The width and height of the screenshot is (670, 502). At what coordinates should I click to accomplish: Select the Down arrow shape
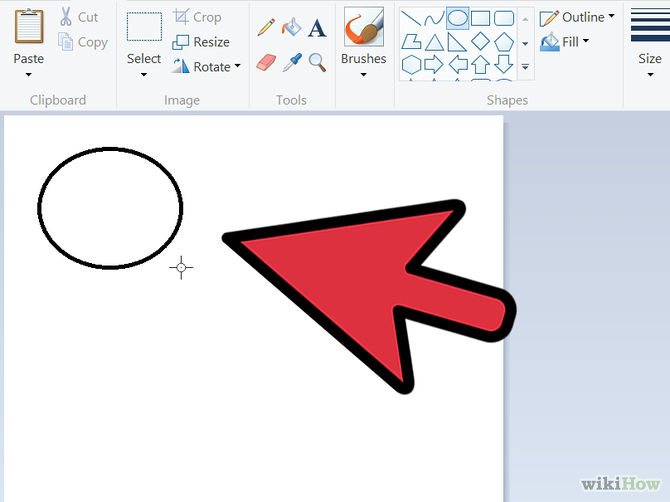[504, 65]
